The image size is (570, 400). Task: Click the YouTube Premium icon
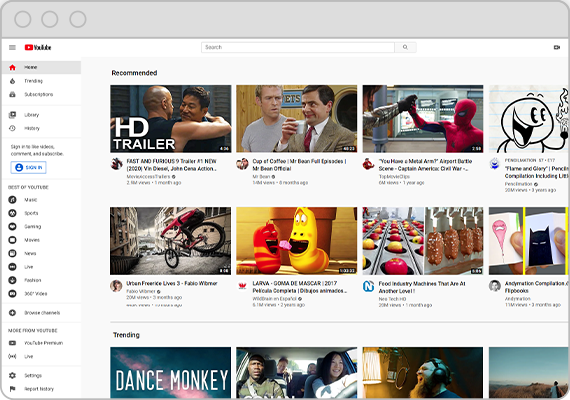tap(12, 343)
